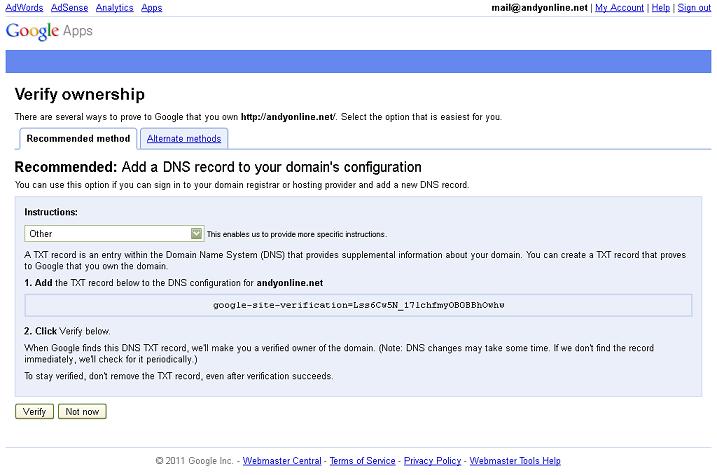Open Privacy Policy link

433,461
